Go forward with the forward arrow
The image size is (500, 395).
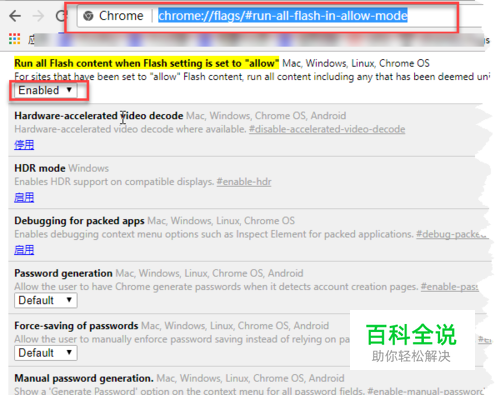(x=39, y=16)
